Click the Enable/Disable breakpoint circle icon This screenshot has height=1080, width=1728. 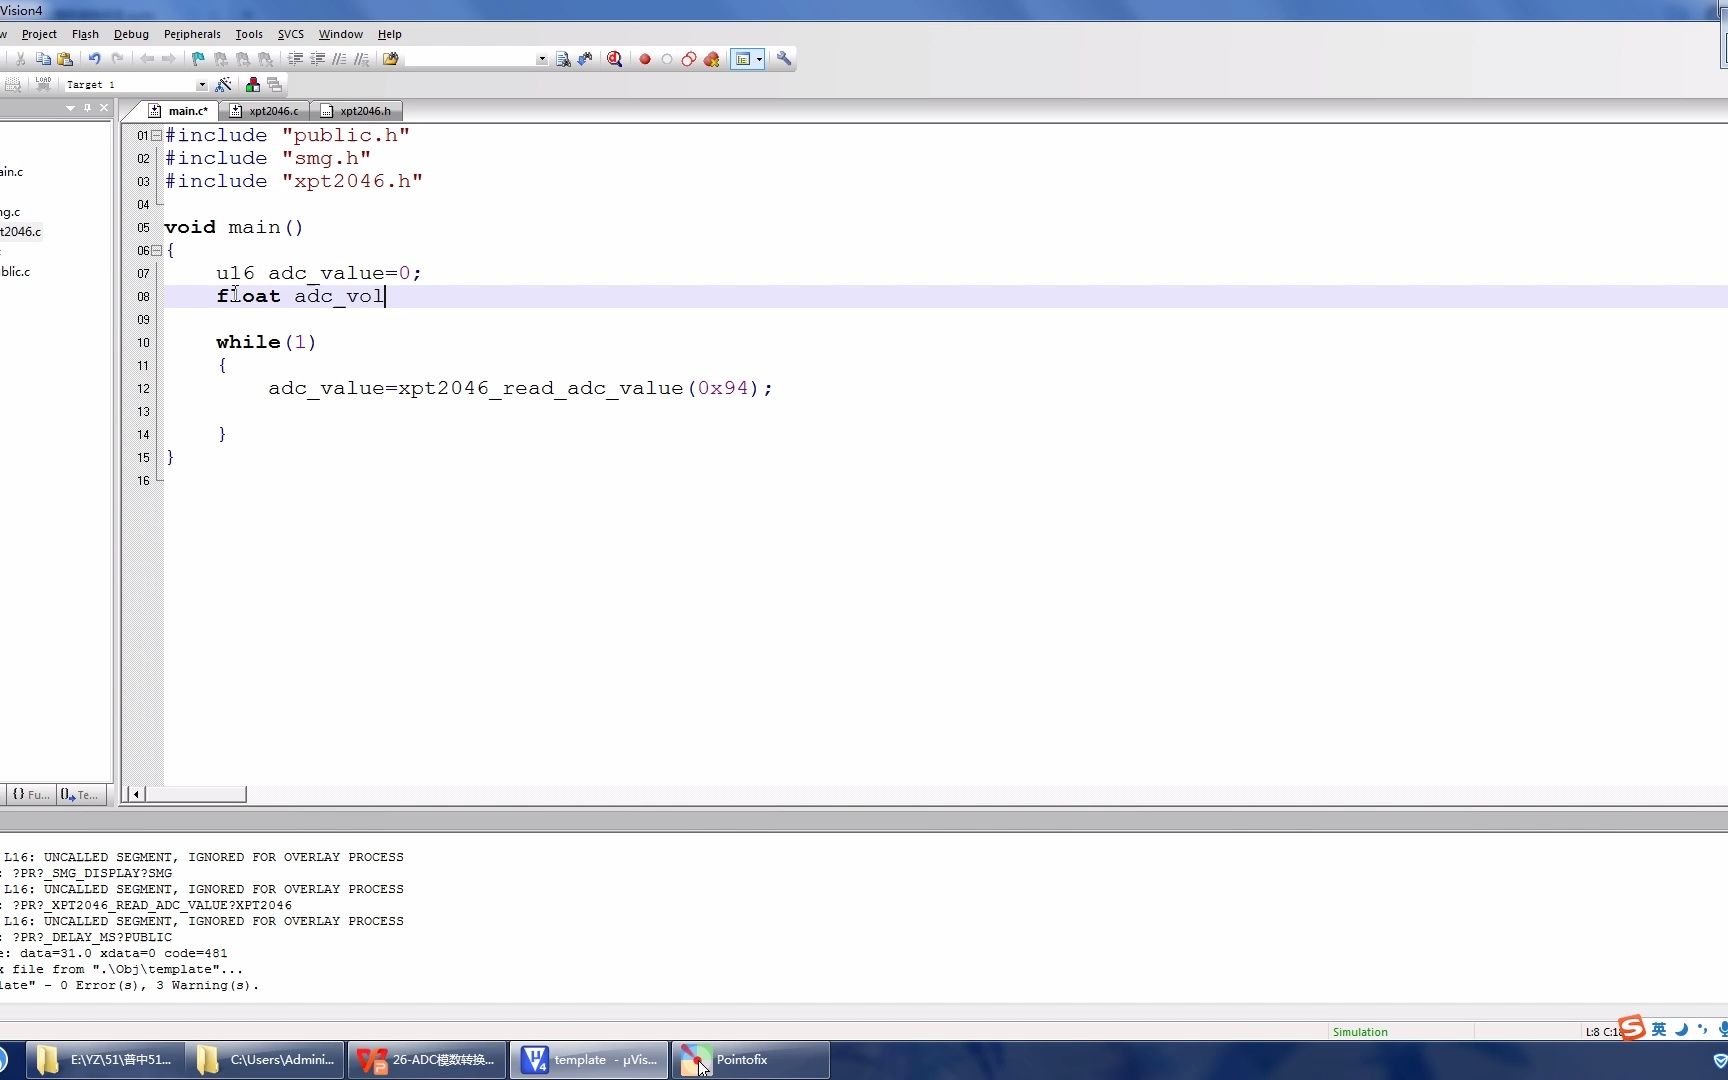click(x=667, y=59)
